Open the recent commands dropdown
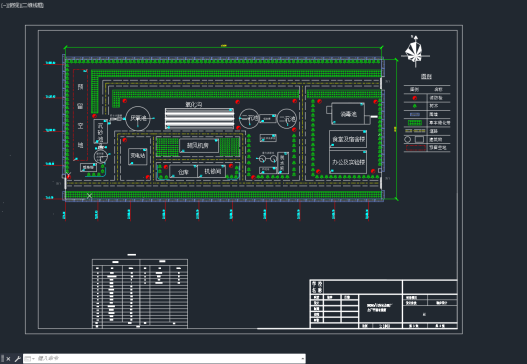Viewport: 527px width, 364px height. click(x=29, y=359)
